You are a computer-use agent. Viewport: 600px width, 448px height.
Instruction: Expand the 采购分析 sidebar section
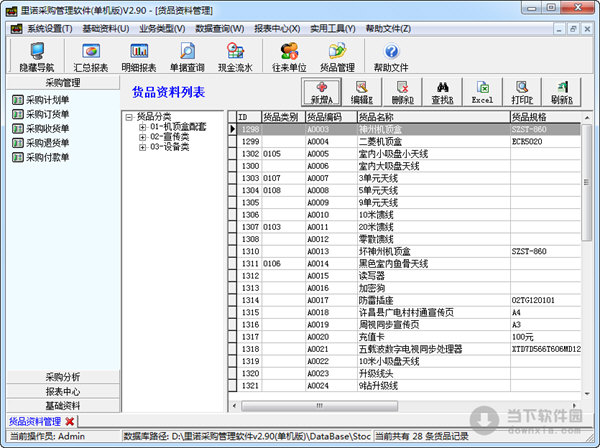(x=63, y=376)
